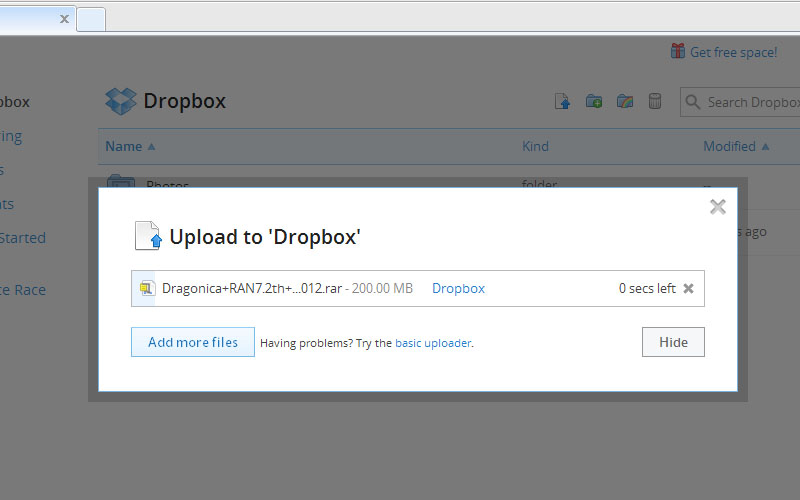The width and height of the screenshot is (800, 500).
Task: Click the Dropbox page heading text
Action: click(x=184, y=101)
